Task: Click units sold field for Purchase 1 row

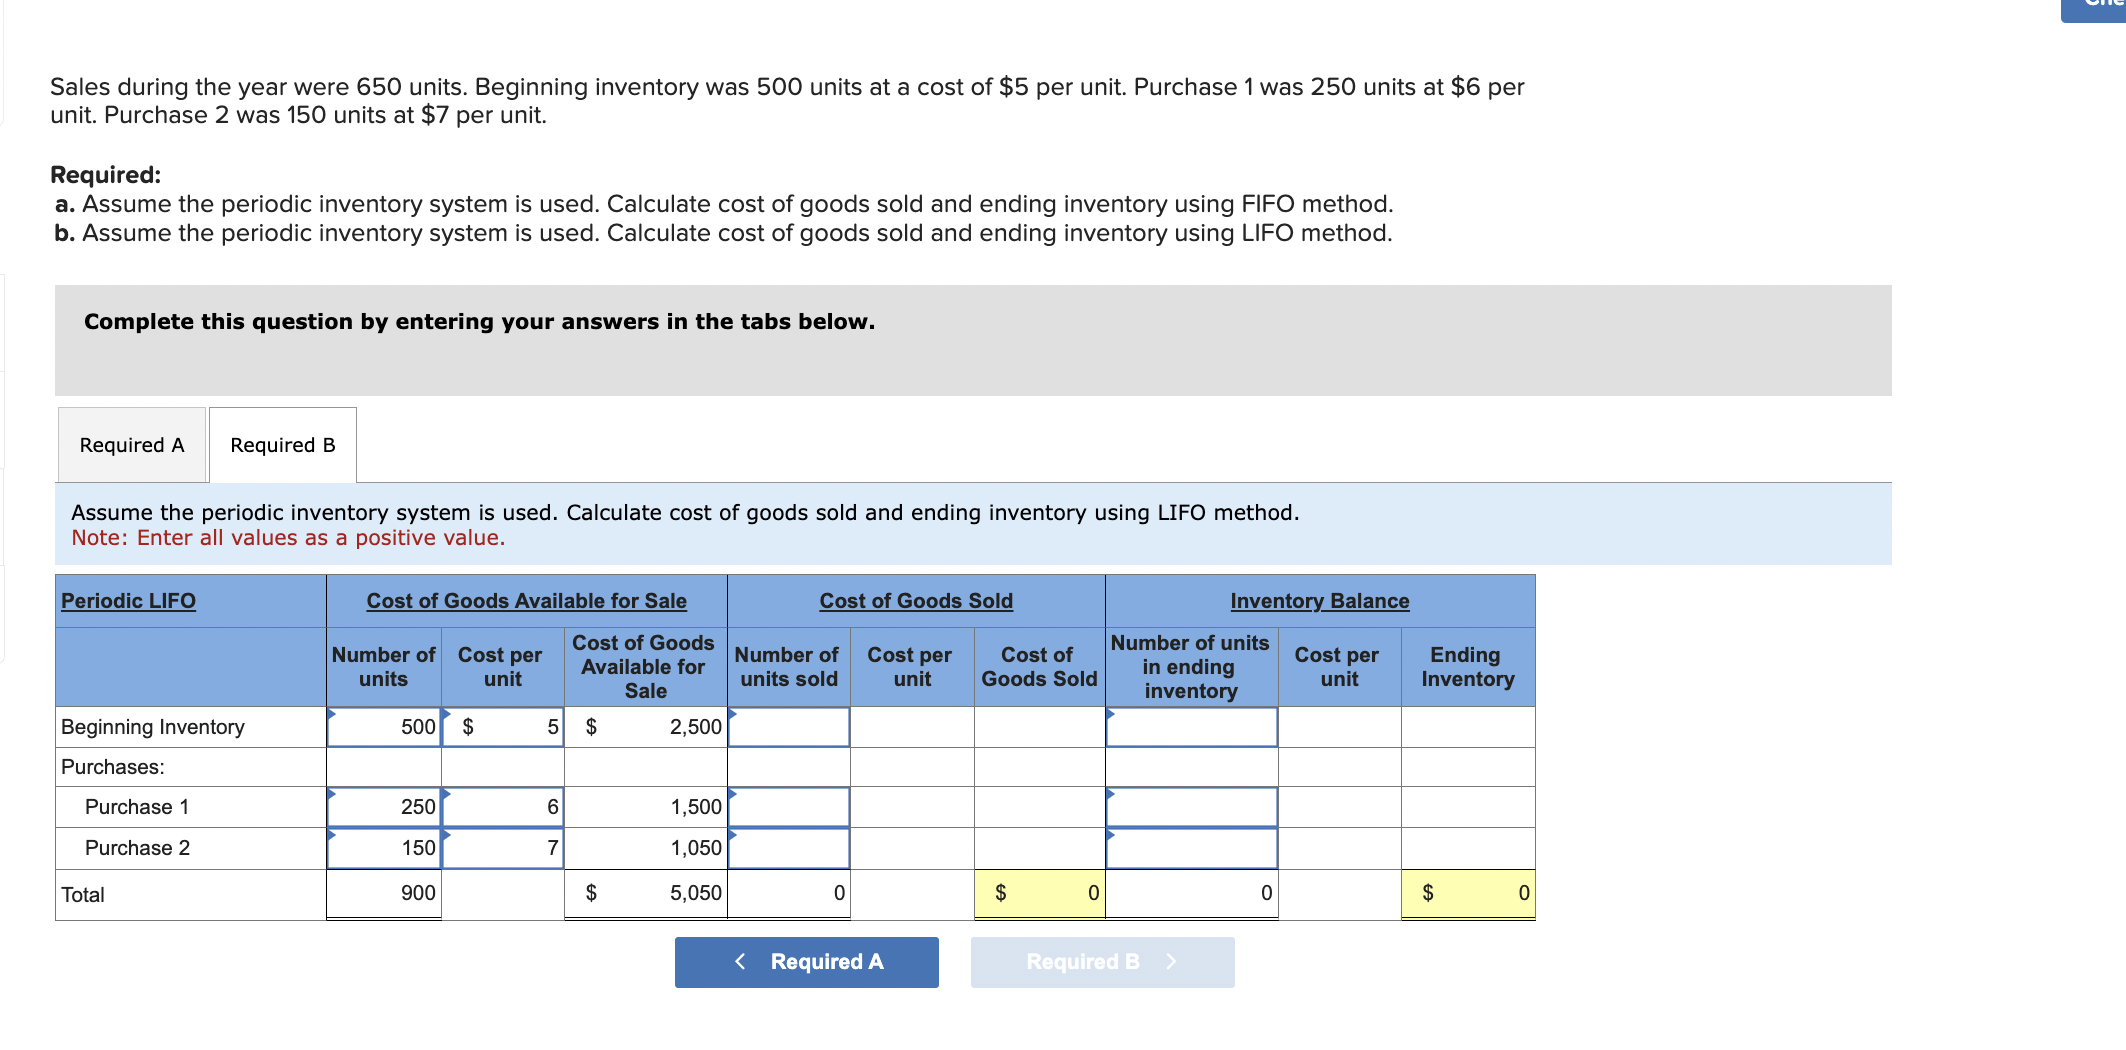Action: (x=788, y=807)
